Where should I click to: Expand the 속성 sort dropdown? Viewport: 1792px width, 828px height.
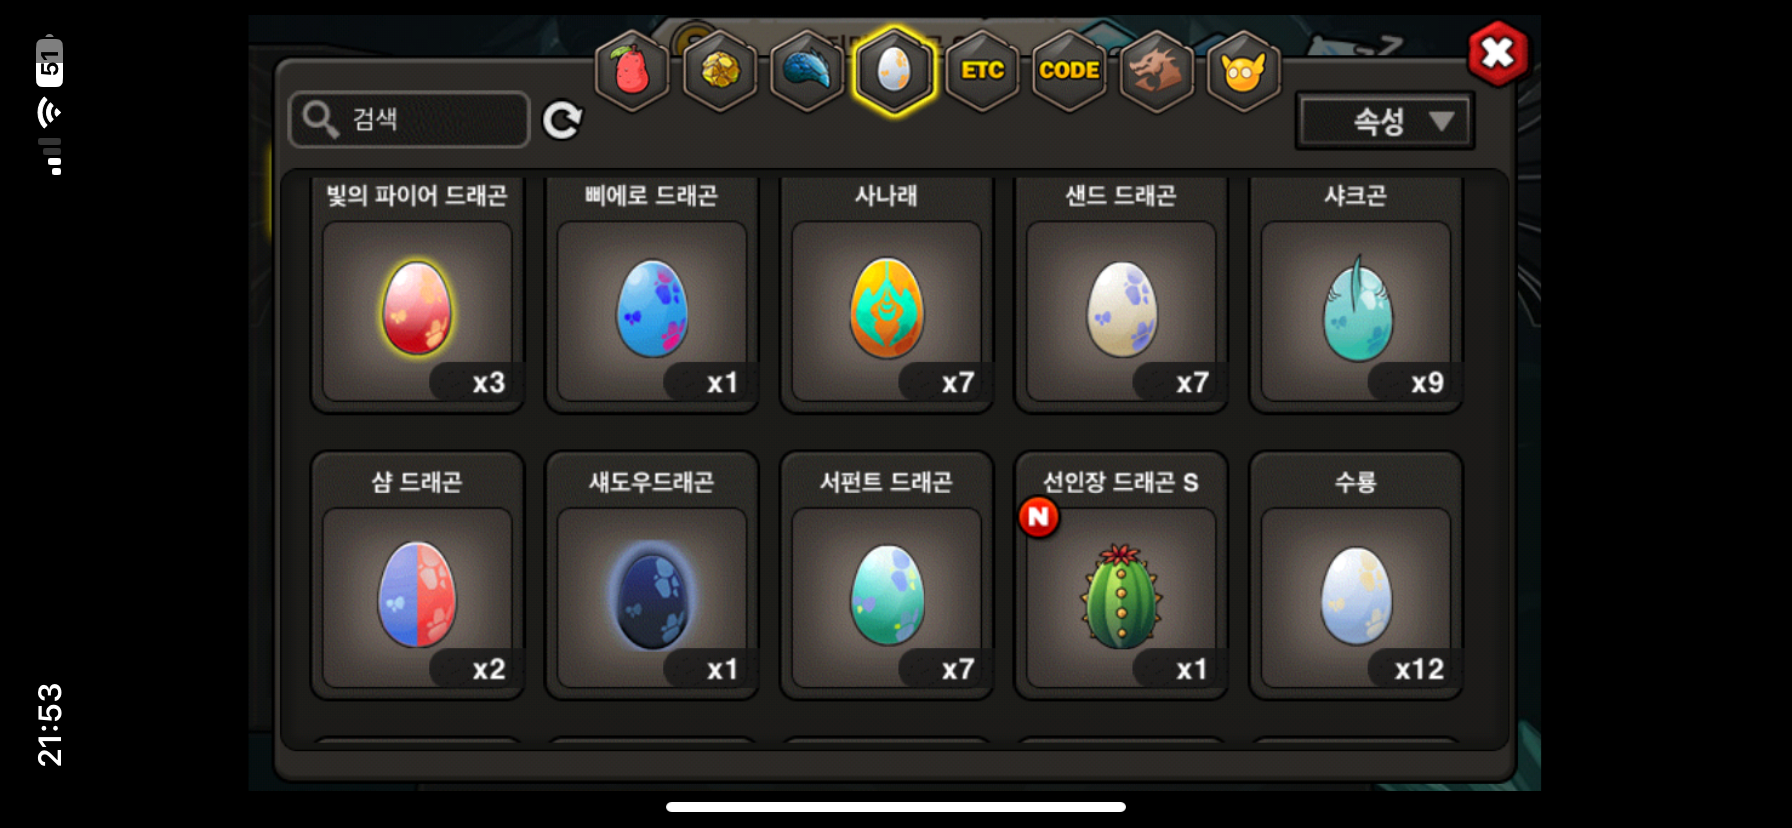point(1385,121)
